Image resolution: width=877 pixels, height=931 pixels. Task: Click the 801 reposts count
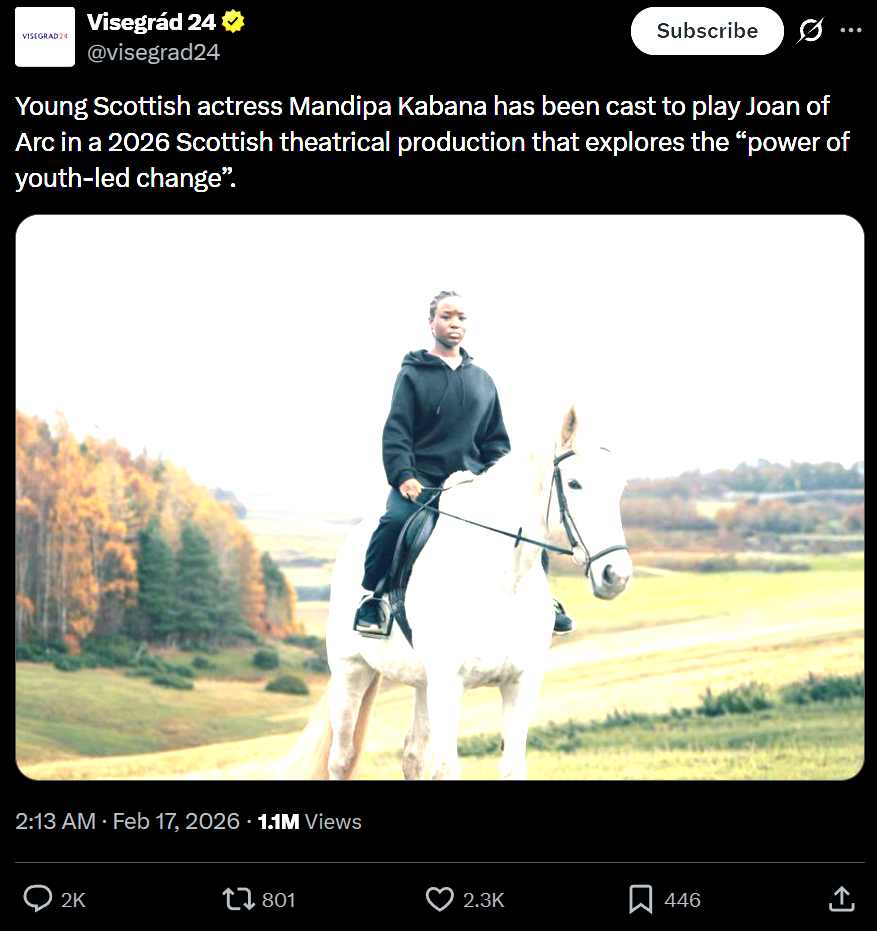point(278,900)
